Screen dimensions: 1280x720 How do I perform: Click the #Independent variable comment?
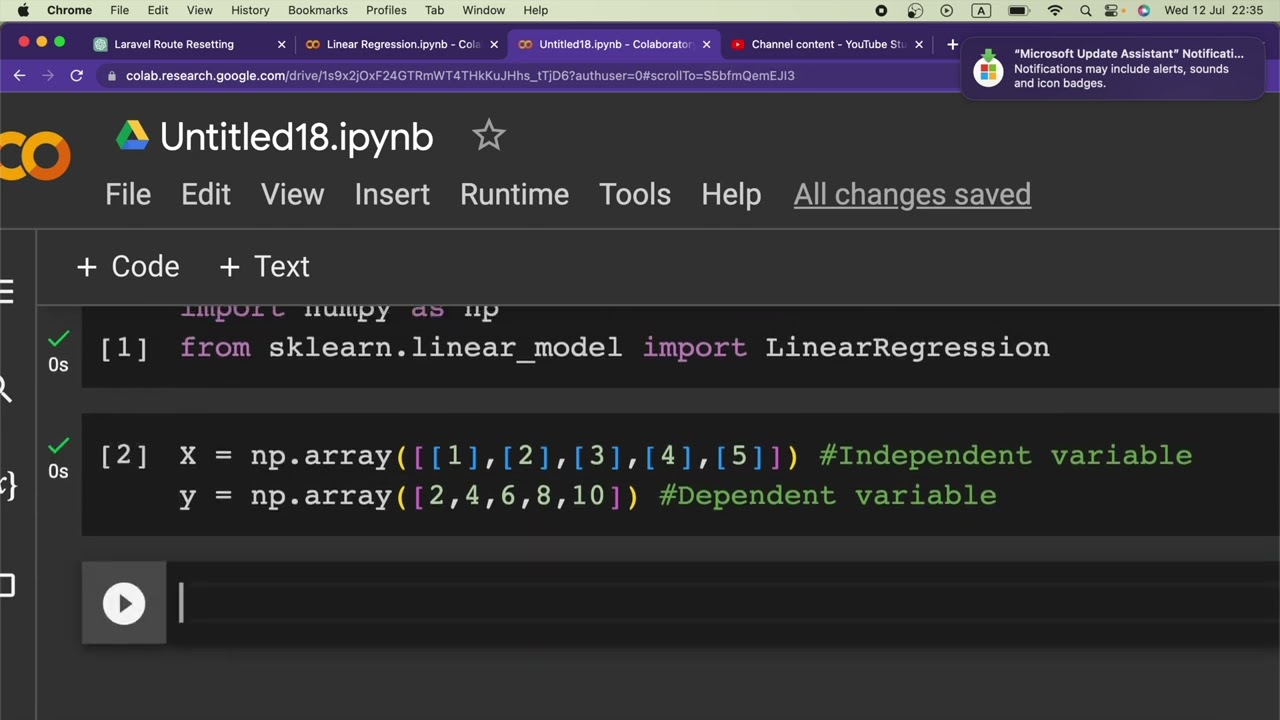pos(1005,455)
